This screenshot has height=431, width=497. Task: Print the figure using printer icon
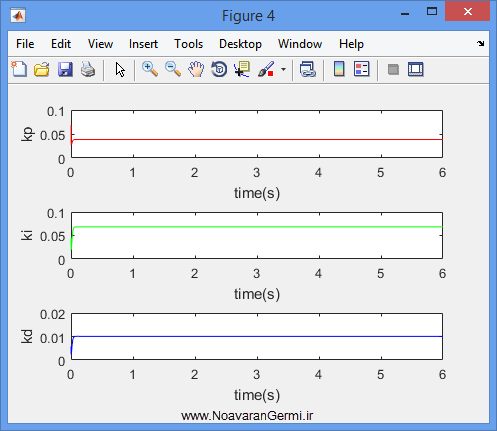pos(88,70)
